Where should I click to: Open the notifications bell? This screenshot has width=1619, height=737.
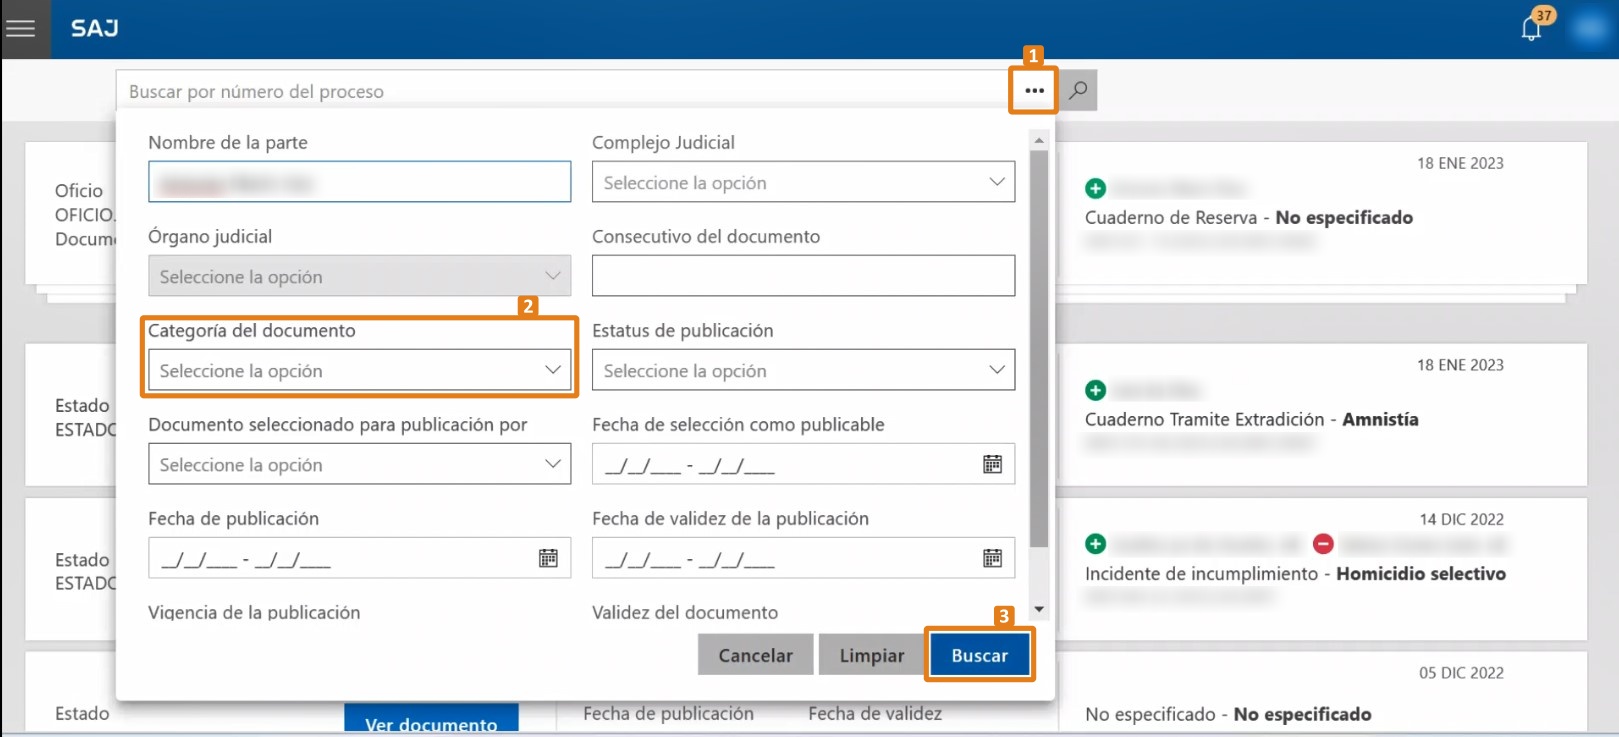click(1530, 28)
